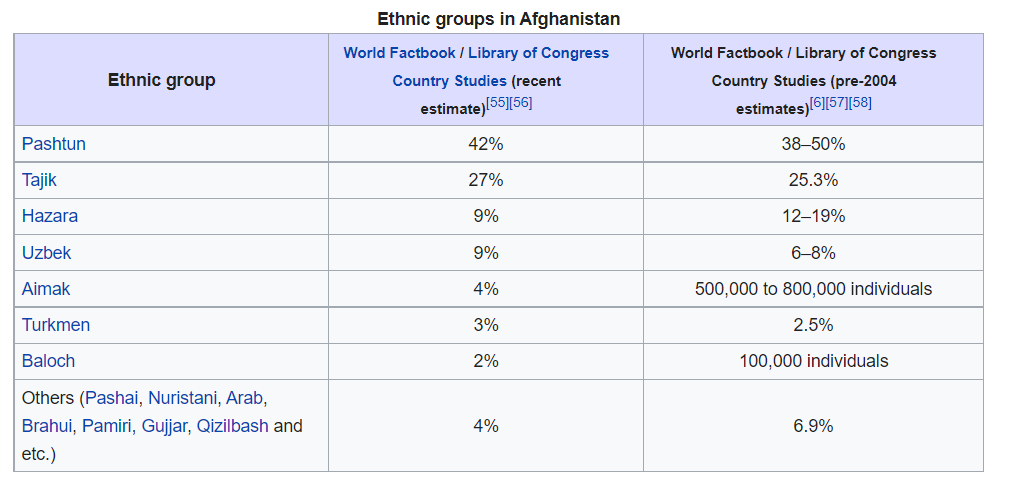Image resolution: width=1034 pixels, height=482 pixels.
Task: Click the Tajik link in the table
Action: (x=41, y=180)
